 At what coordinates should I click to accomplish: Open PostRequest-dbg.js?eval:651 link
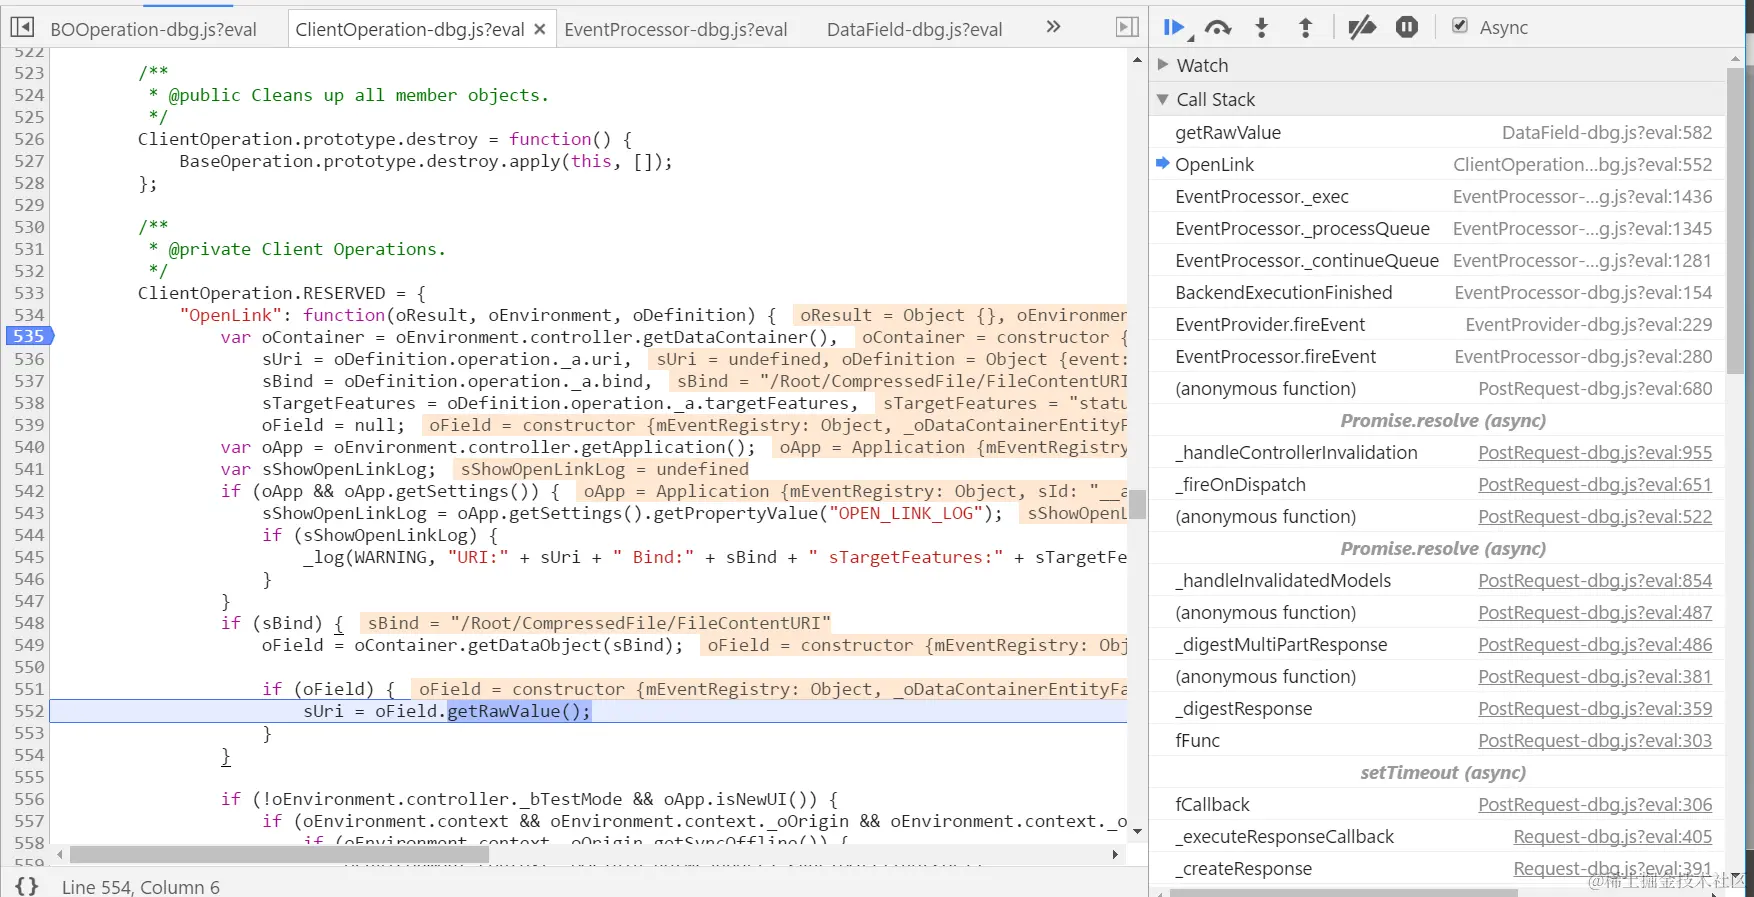[1595, 485]
